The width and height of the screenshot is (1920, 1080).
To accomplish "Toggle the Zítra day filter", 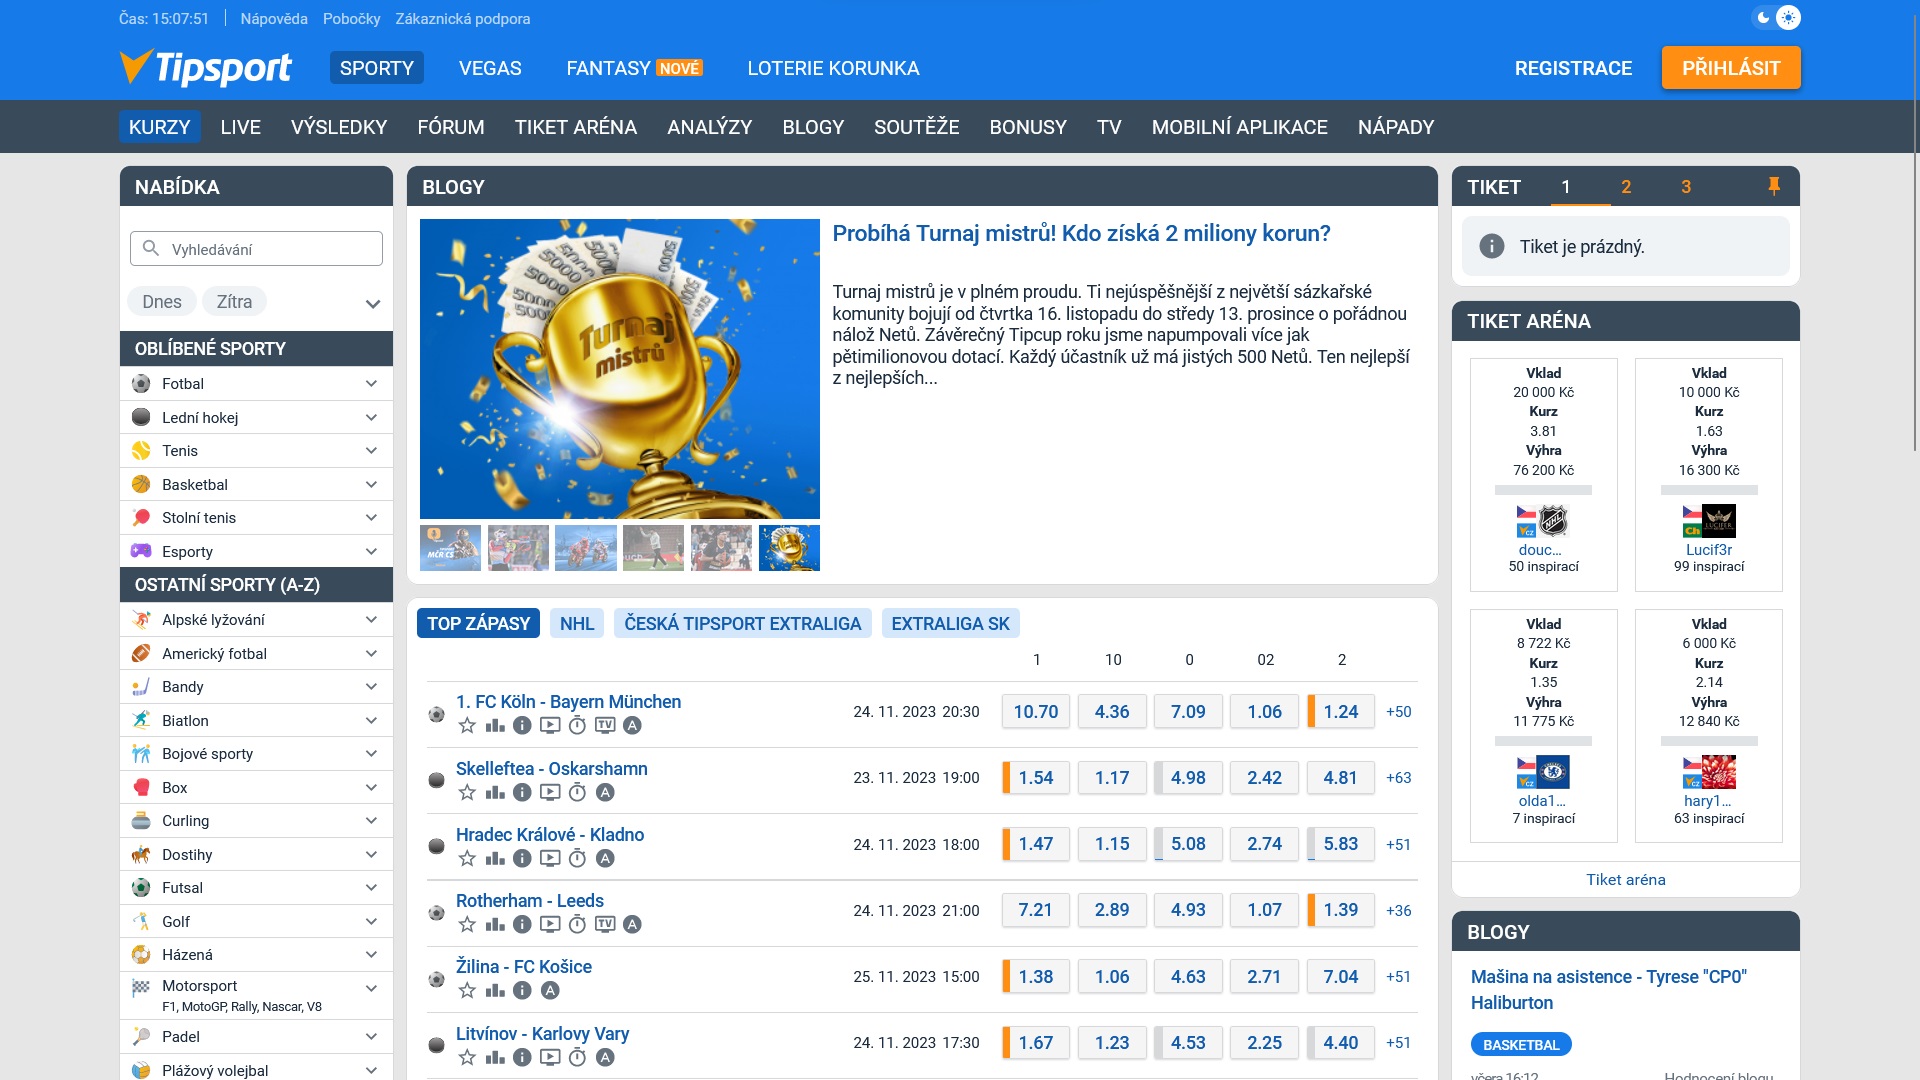I will pyautogui.click(x=235, y=302).
